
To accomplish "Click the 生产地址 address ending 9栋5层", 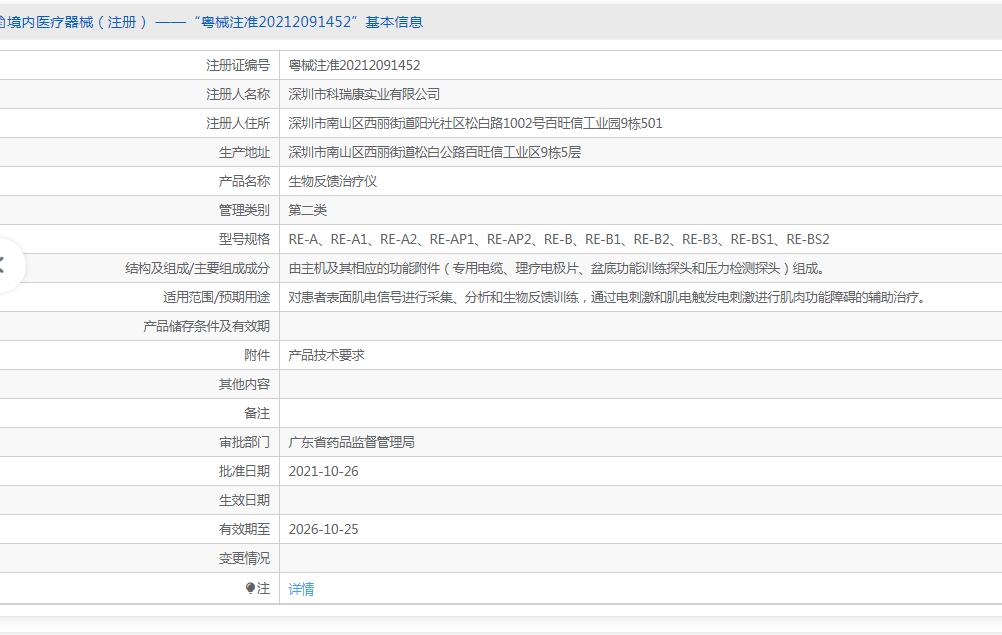I will [x=435, y=152].
